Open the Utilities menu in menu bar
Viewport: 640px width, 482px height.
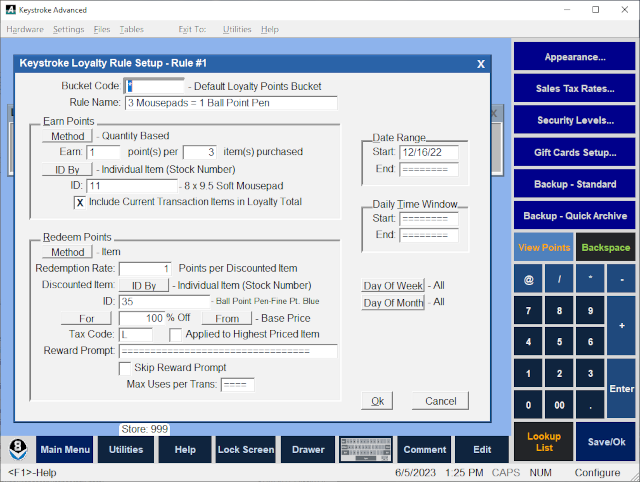[x=237, y=30]
